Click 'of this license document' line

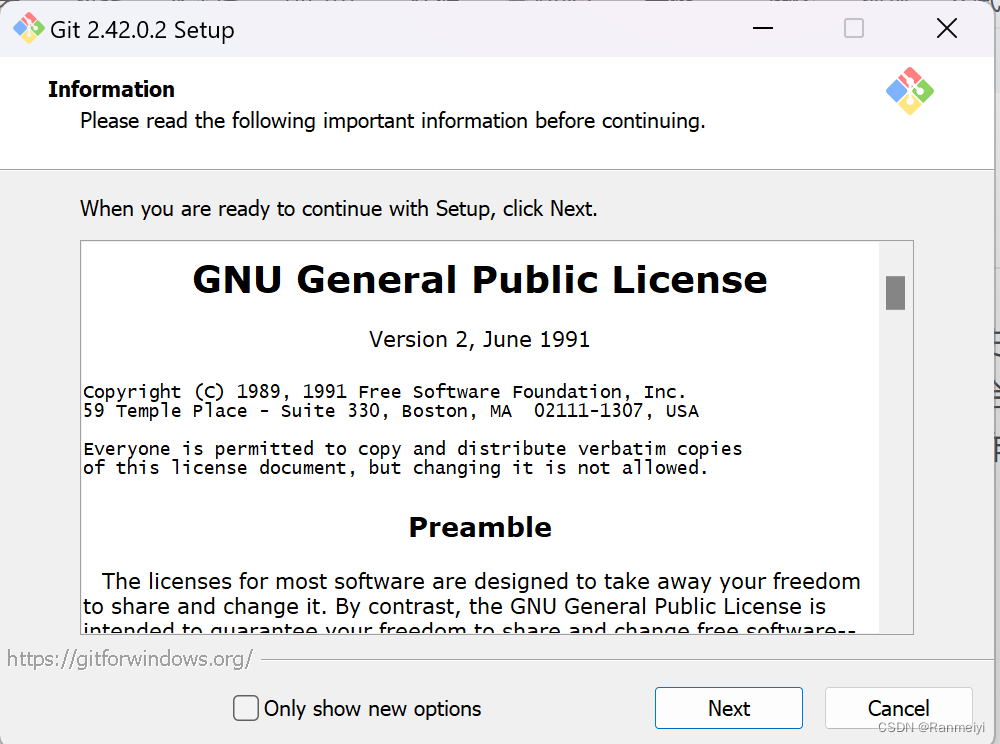tap(395, 468)
